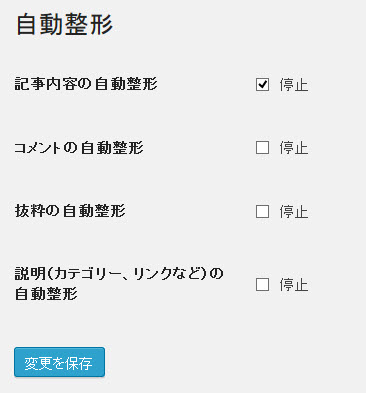Viewport: 366px width, 393px height.
Task: Click the 停止 label beside 記事内容の自動整形
Action: pyautogui.click(x=294, y=85)
